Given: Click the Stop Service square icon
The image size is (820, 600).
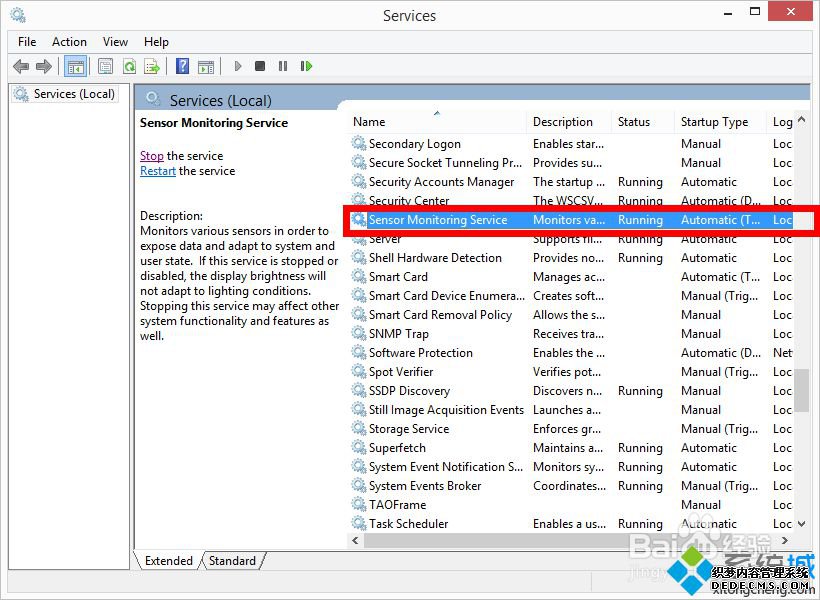Looking at the screenshot, I should pyautogui.click(x=260, y=66).
